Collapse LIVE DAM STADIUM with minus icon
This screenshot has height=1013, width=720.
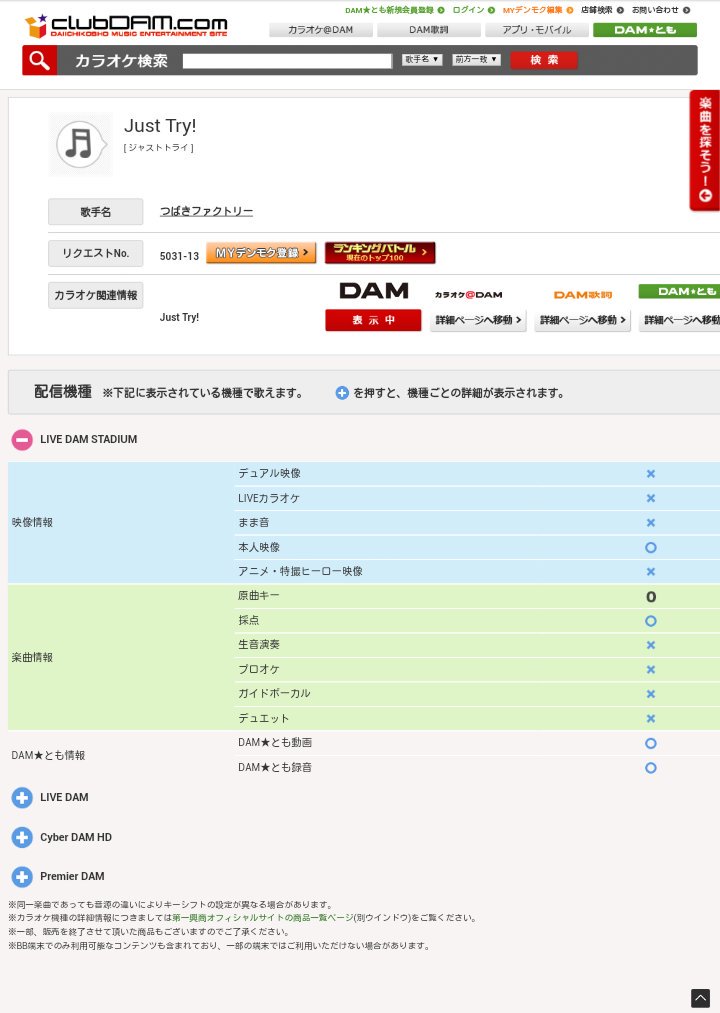tap(22, 440)
